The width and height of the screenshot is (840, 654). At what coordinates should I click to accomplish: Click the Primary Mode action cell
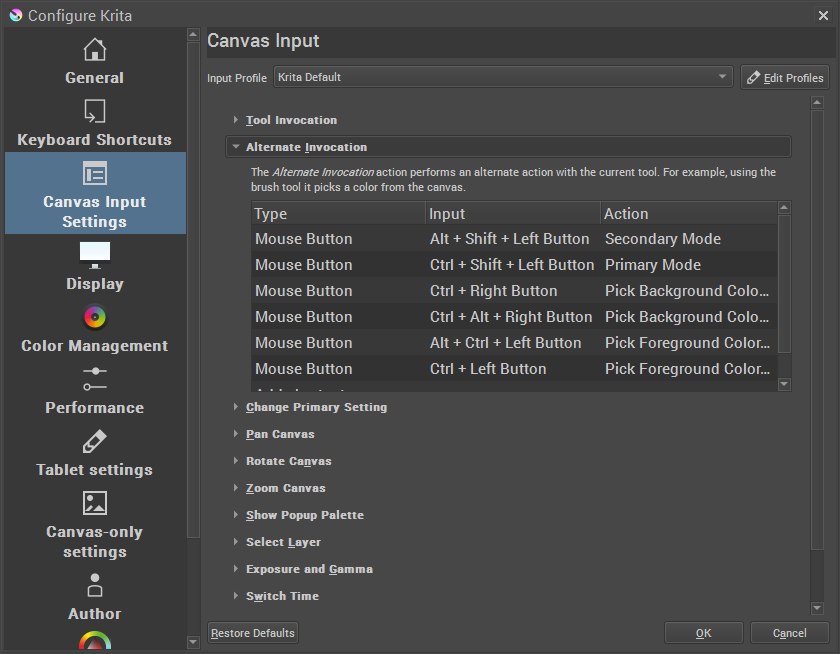[689, 265]
